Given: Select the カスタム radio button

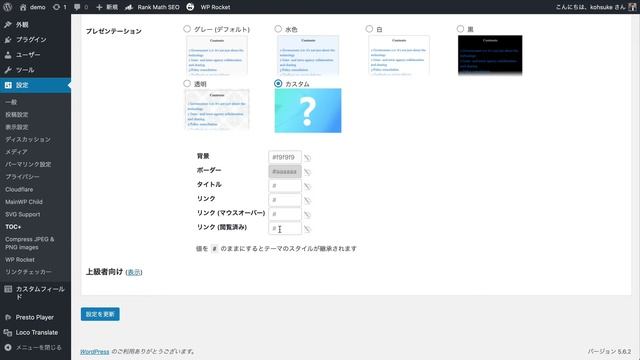Looking at the screenshot, I should (278, 83).
